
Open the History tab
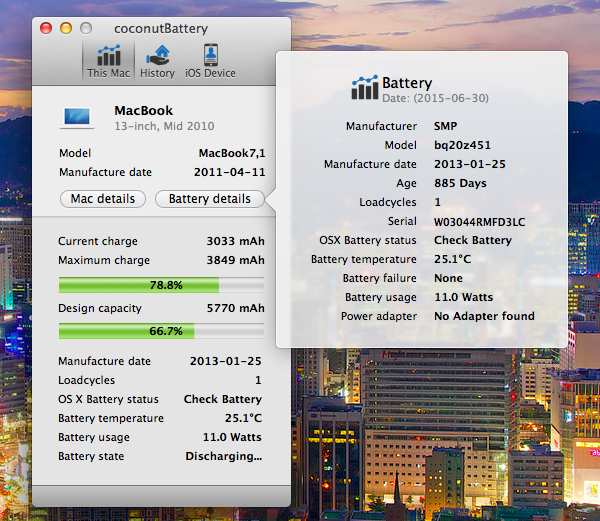157,61
